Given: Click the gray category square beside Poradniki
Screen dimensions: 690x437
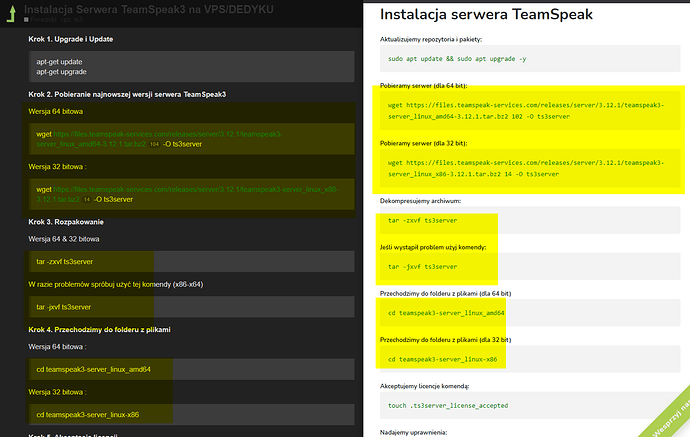Looking at the screenshot, I should 29,21.
